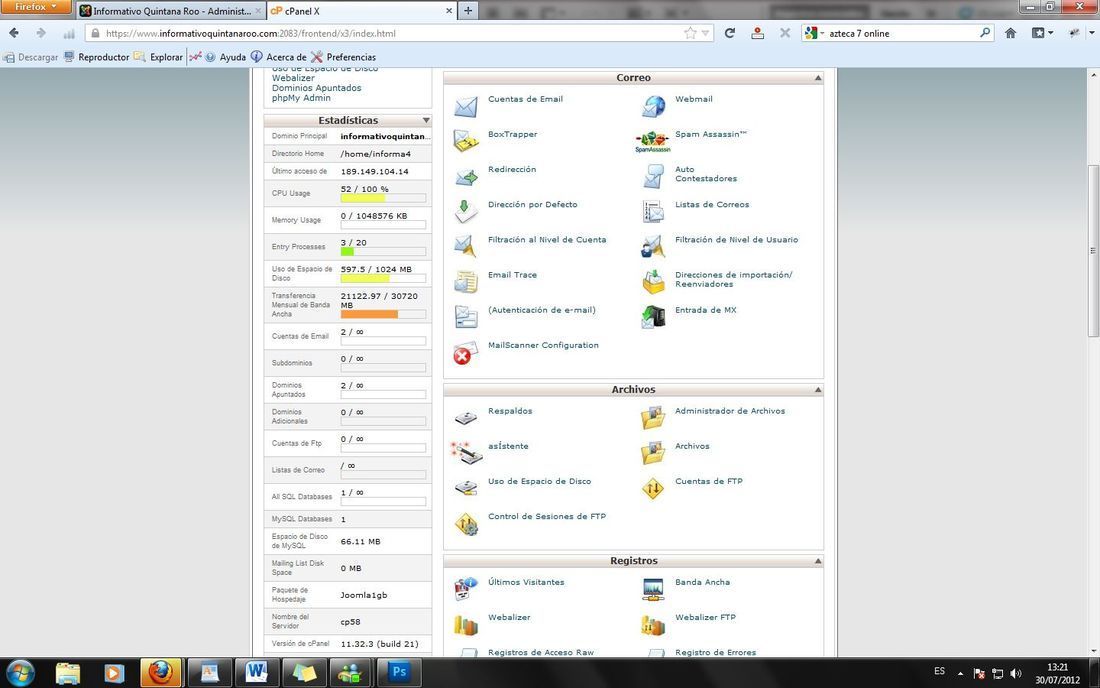Screen dimensions: 1100x688
Task: Open the Firefox menu dropdown
Action: point(35,6)
